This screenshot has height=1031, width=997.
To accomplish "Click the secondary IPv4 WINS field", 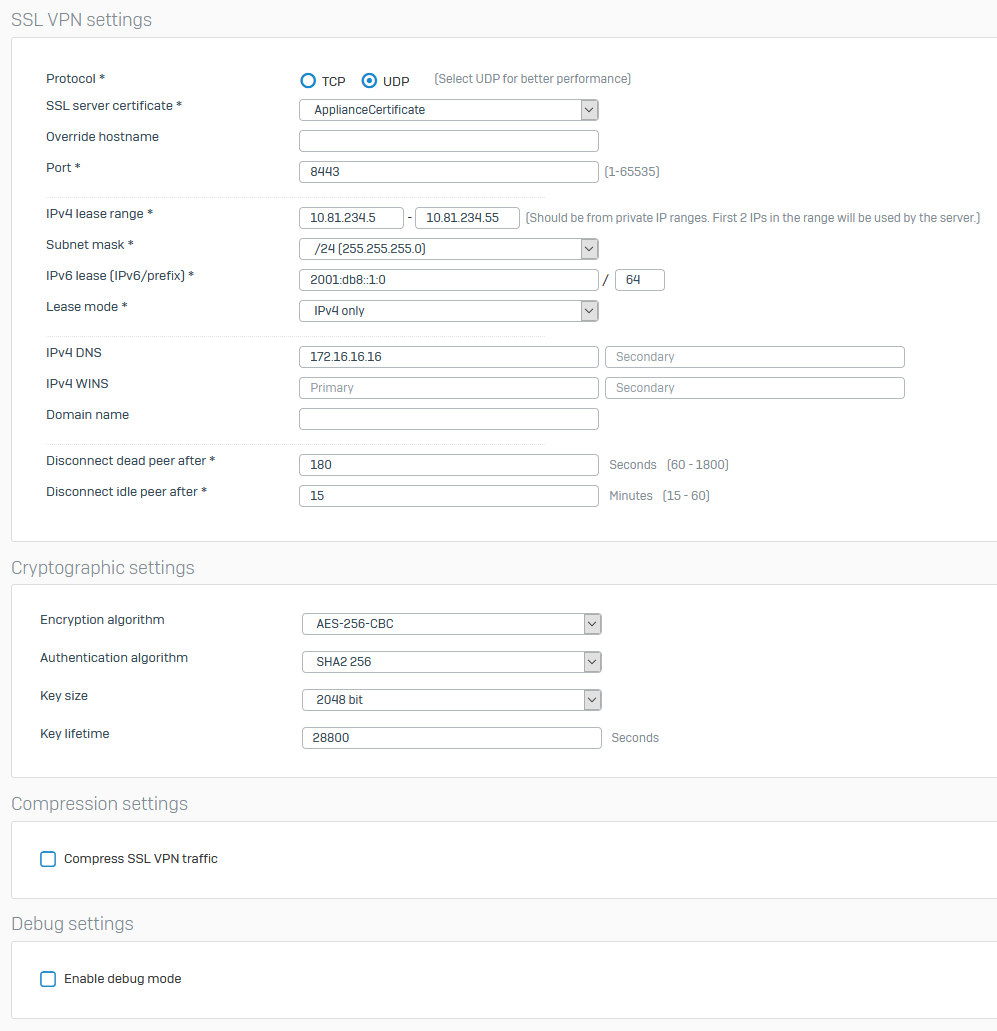I will pos(754,388).
